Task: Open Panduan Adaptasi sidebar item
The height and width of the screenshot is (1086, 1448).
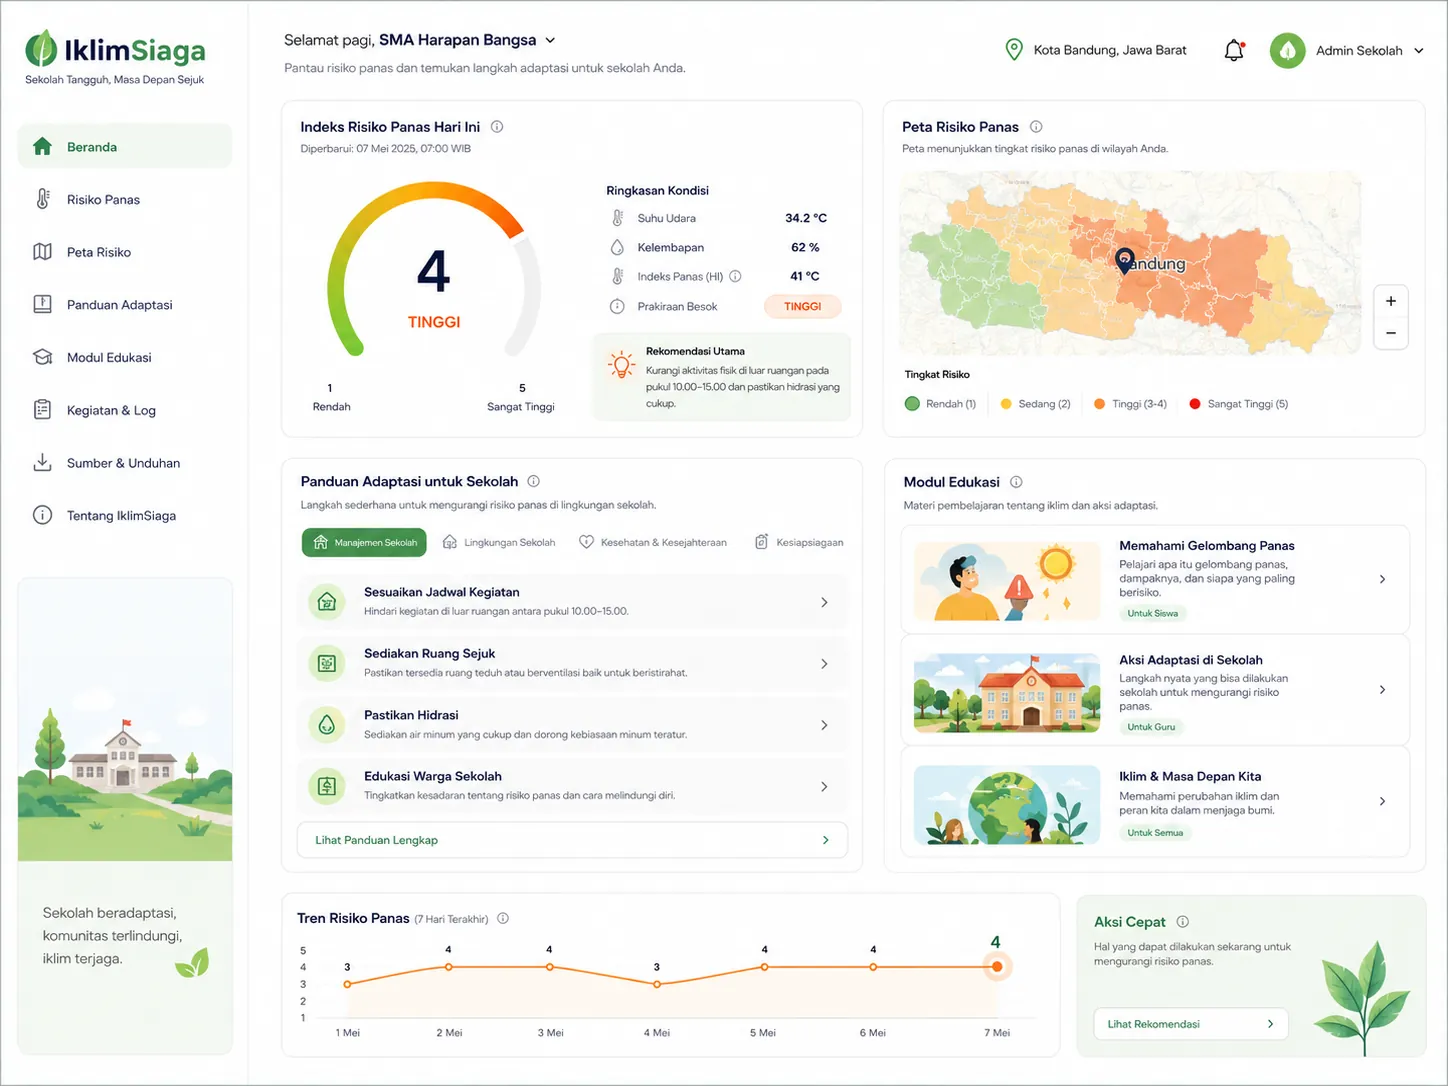Action: click(125, 305)
